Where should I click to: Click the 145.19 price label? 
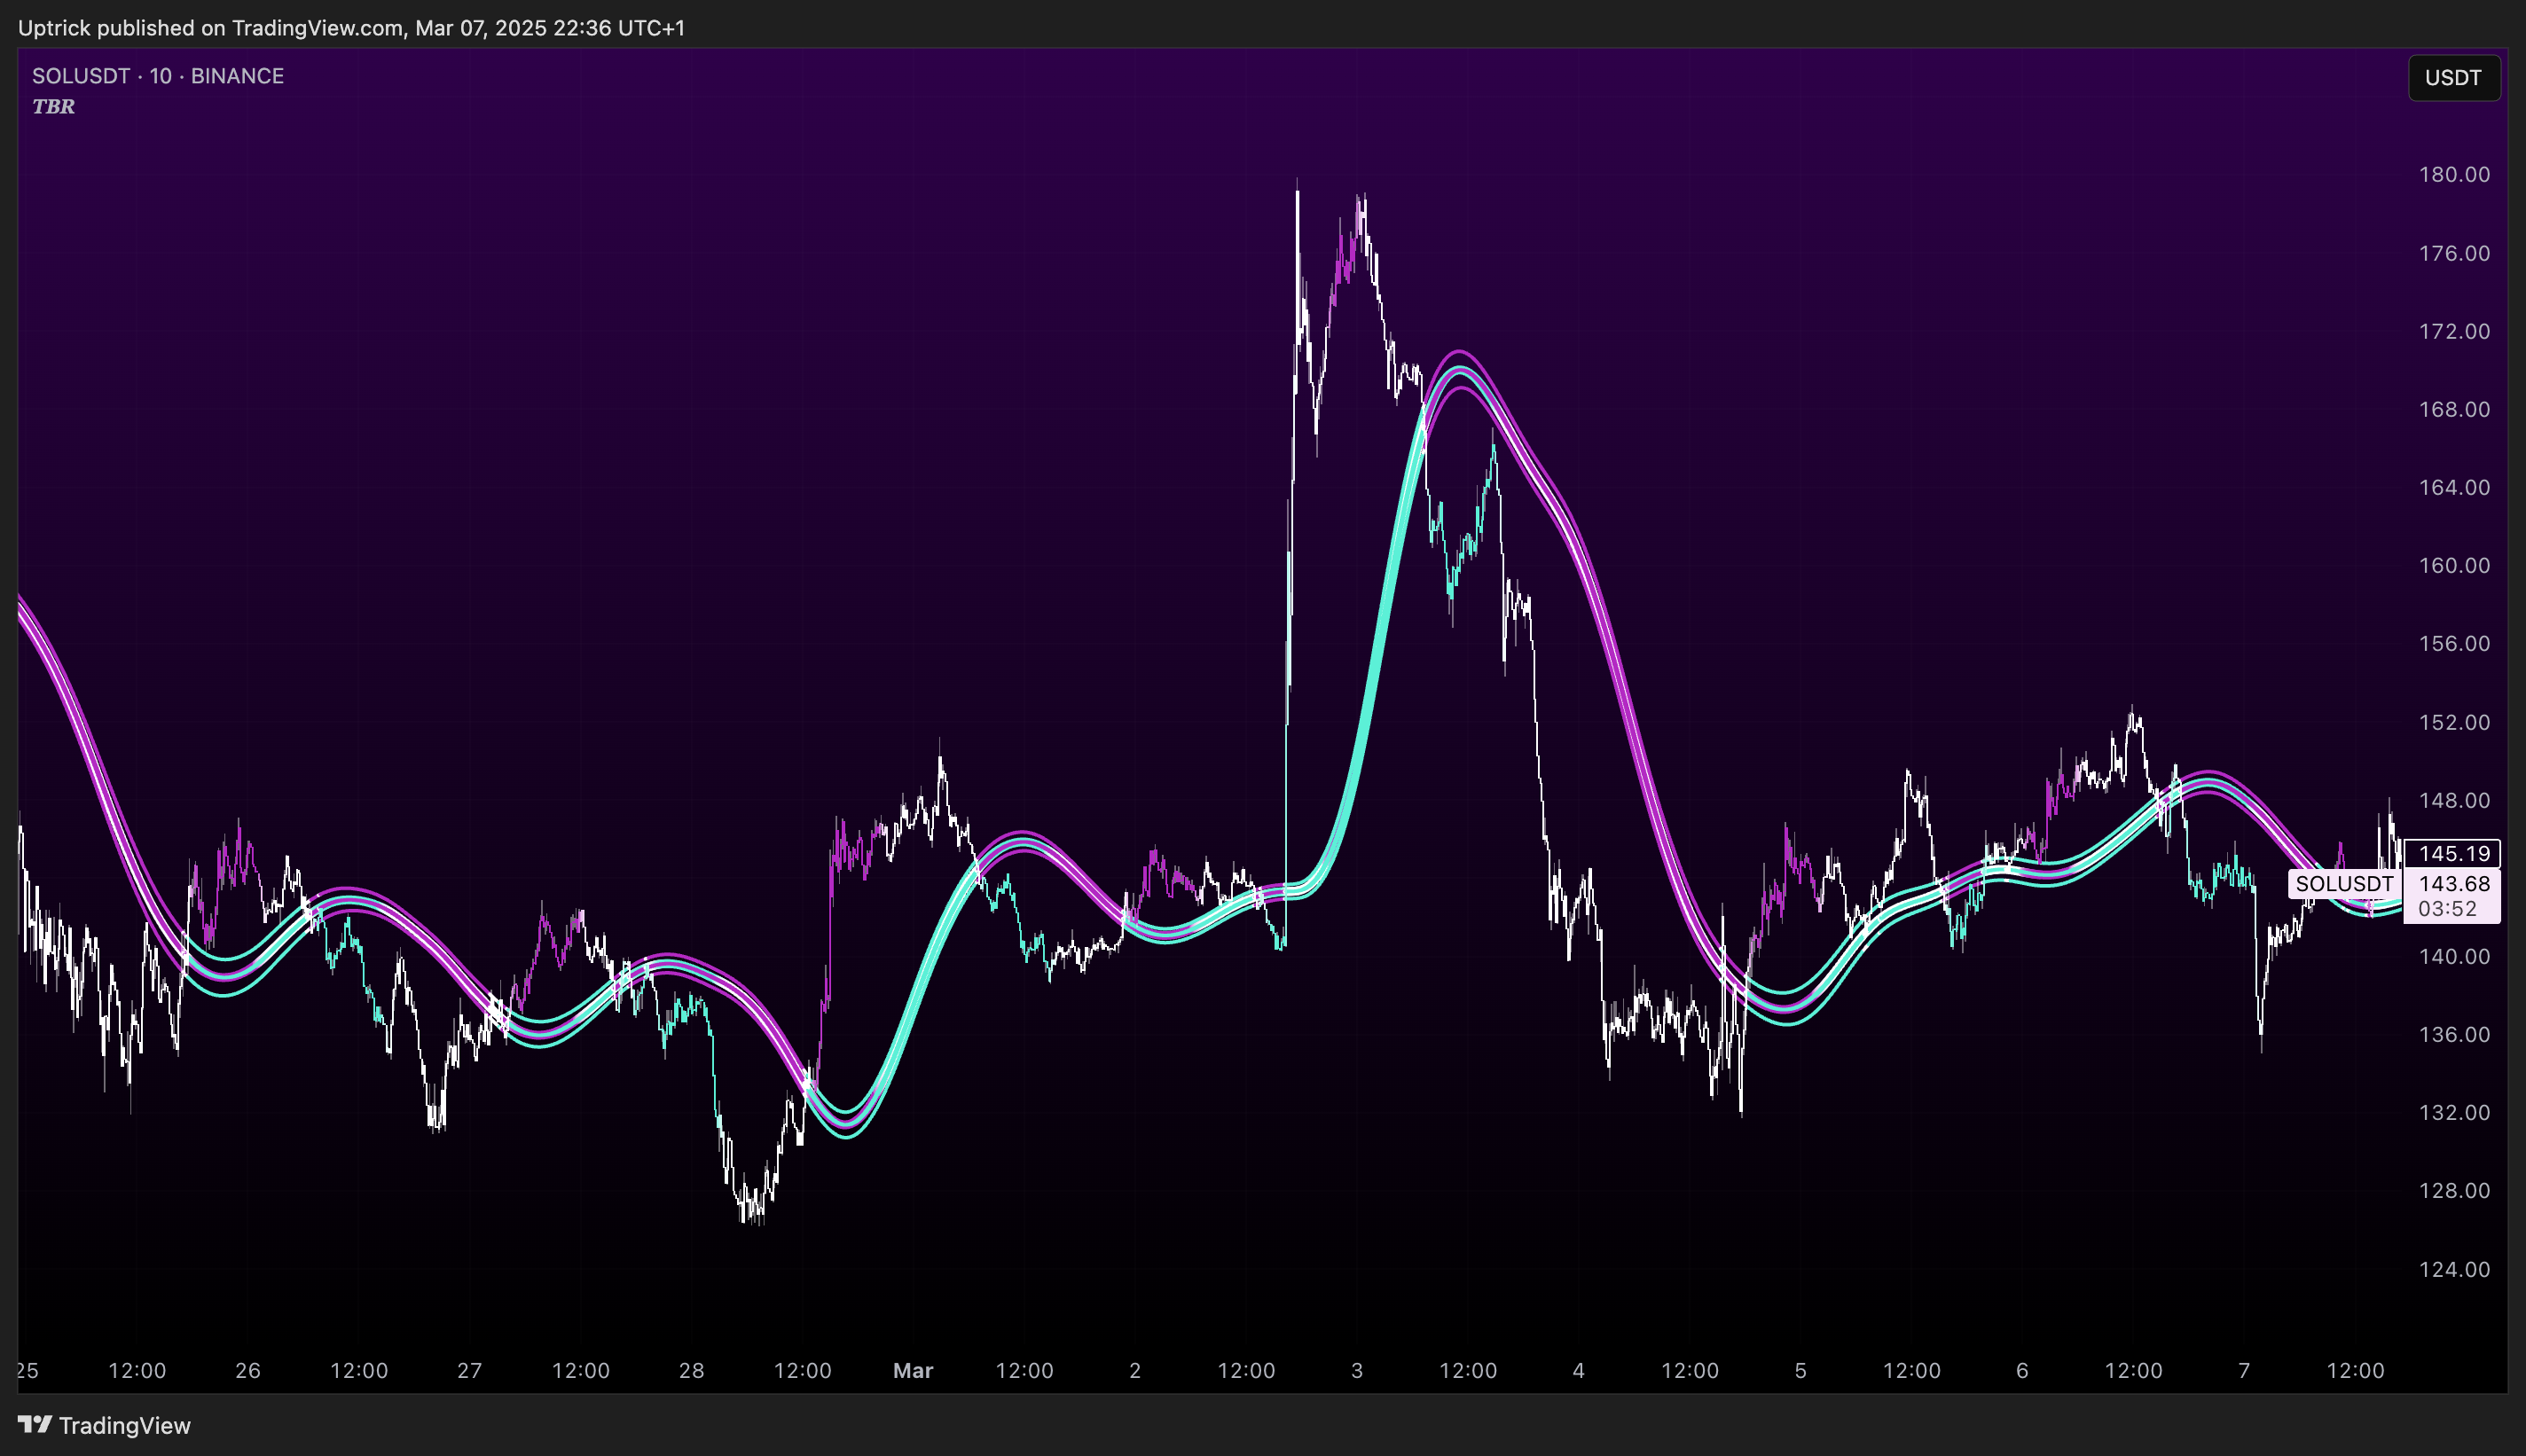[2453, 853]
